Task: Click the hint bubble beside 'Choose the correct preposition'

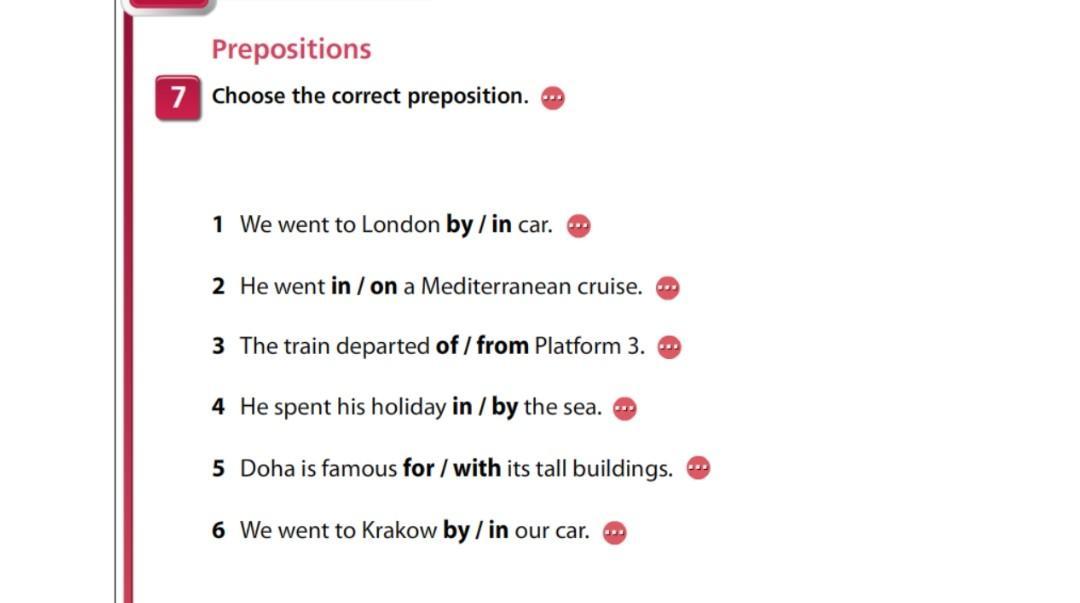Action: coord(552,98)
